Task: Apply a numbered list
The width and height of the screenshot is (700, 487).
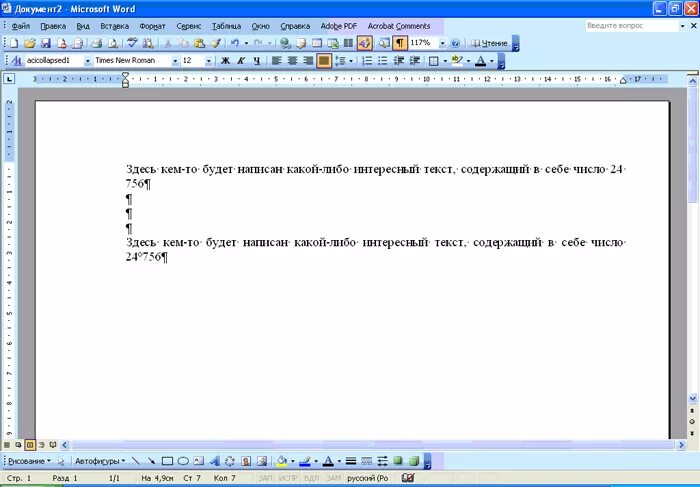Action: [x=367, y=61]
